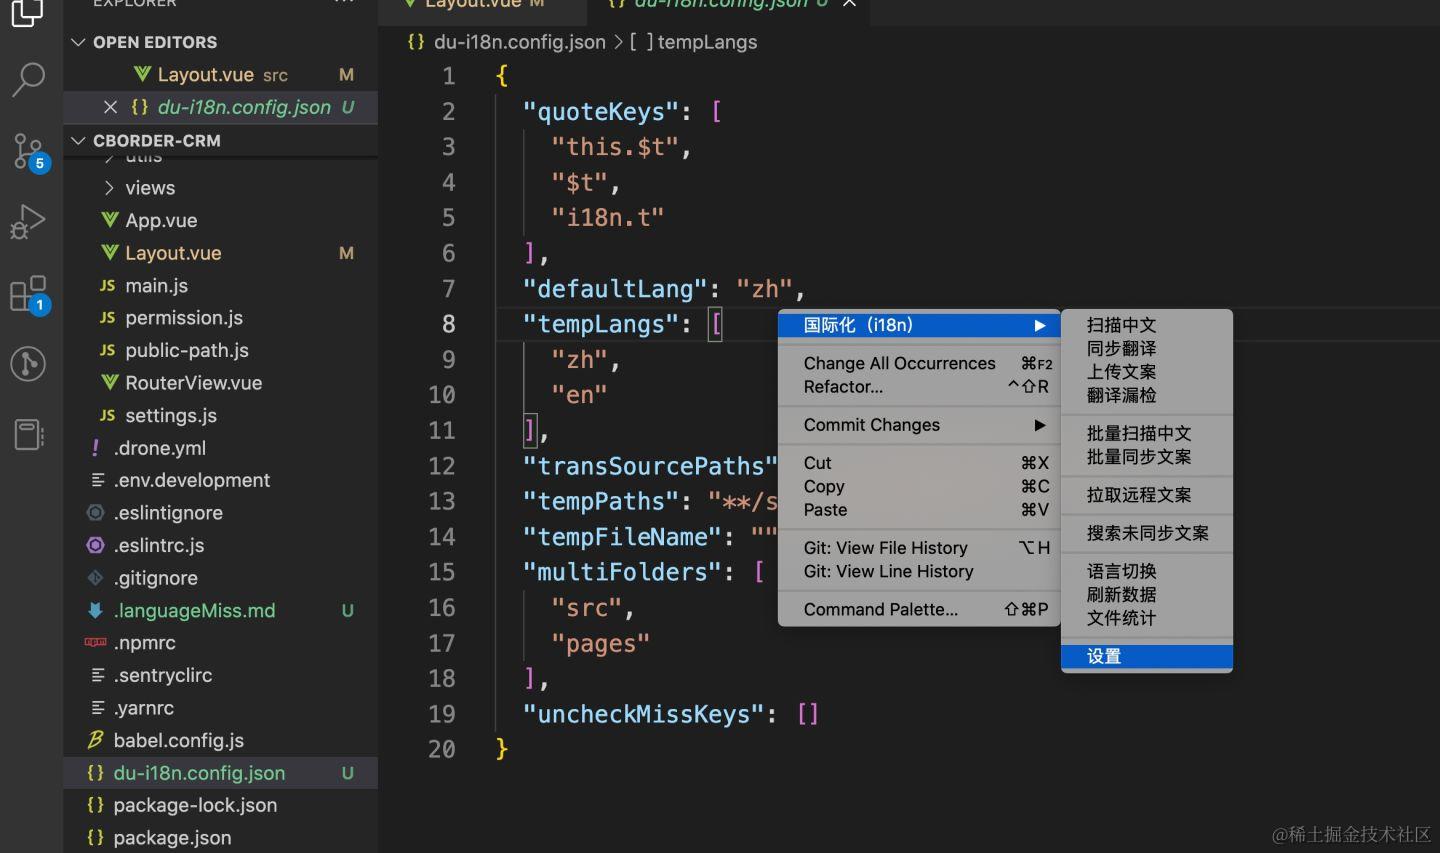Viewport: 1440px width, 853px height.
Task: Open the Search view
Action: click(29, 78)
